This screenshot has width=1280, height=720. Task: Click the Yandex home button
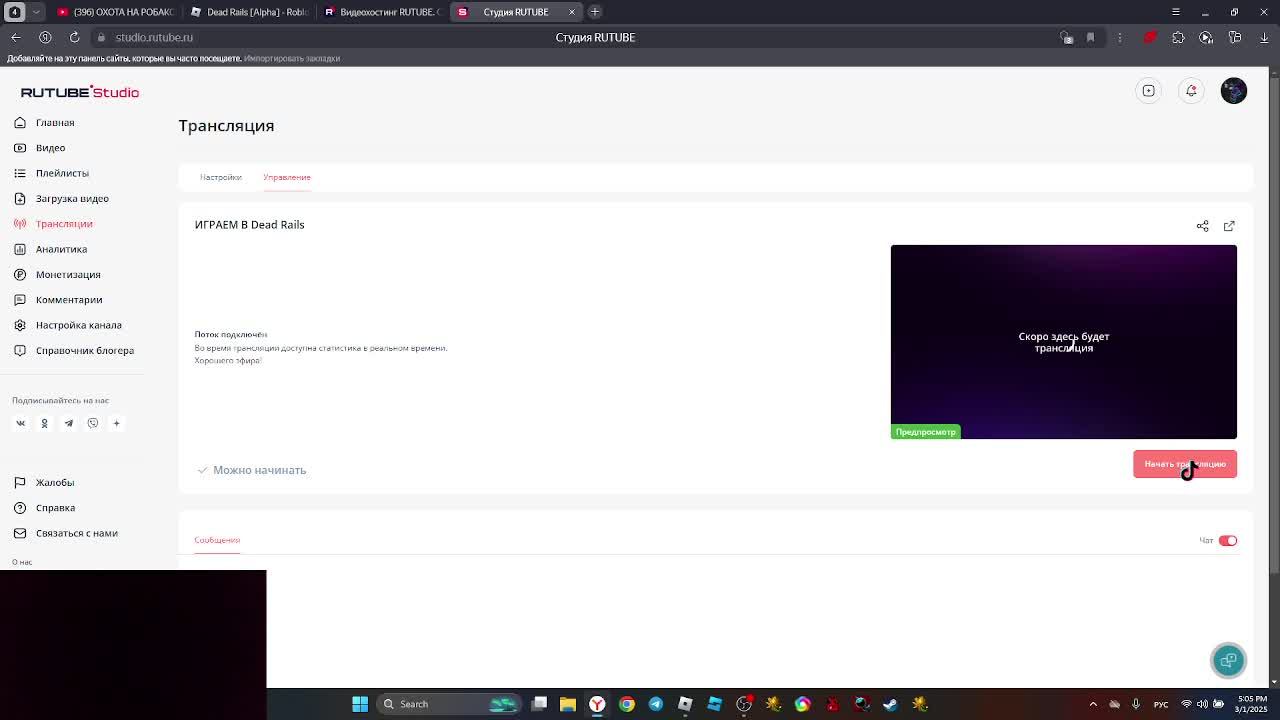click(45, 37)
